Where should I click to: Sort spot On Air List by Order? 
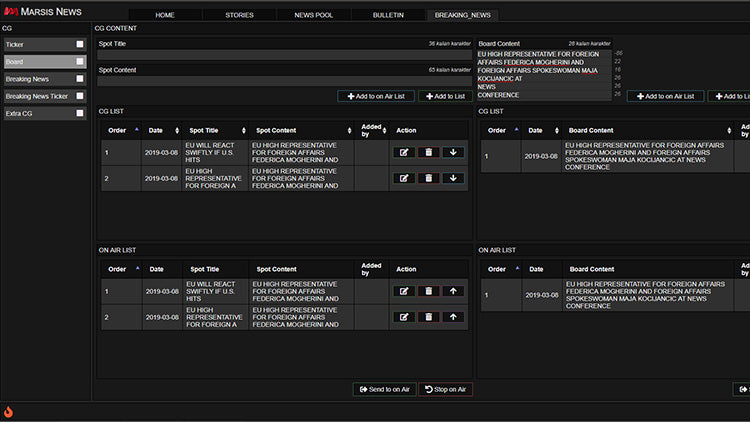point(119,269)
